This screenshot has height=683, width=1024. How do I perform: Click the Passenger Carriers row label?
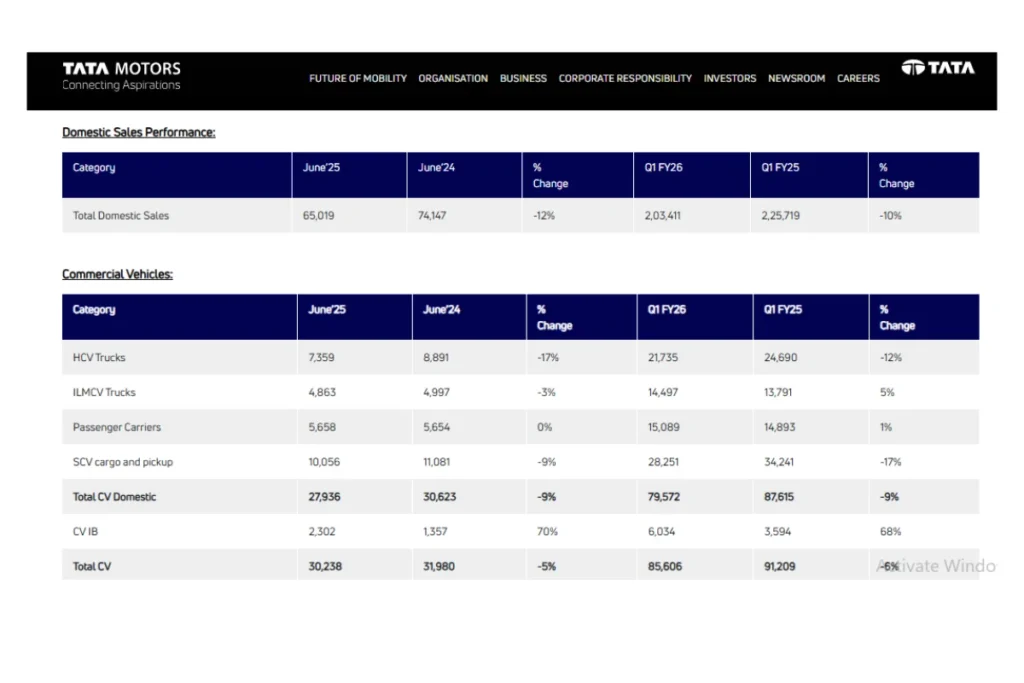click(x=117, y=427)
